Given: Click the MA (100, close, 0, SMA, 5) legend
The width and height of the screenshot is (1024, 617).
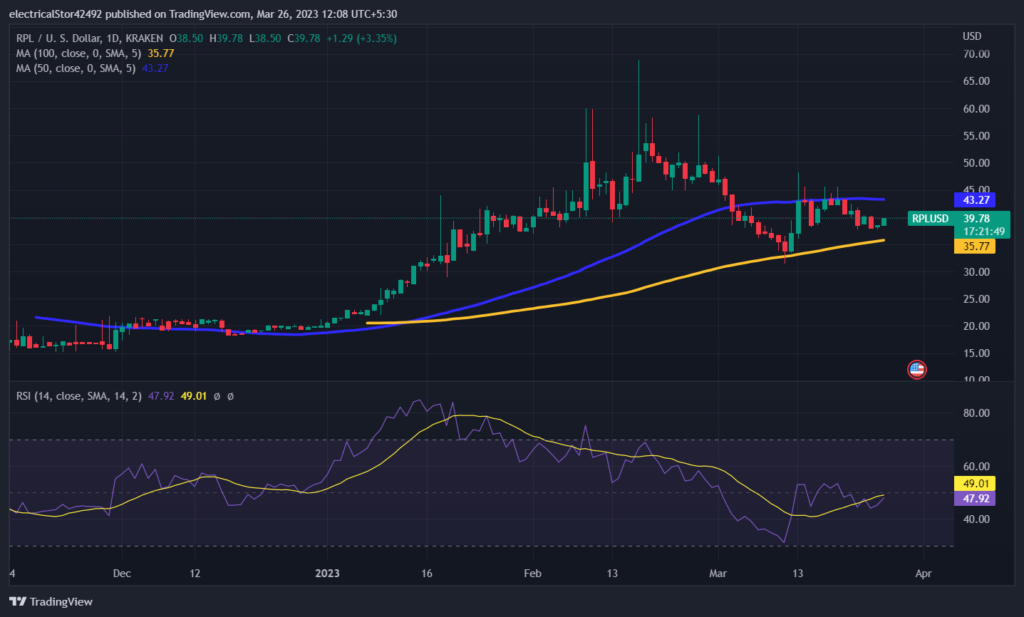Looking at the screenshot, I should (78, 54).
